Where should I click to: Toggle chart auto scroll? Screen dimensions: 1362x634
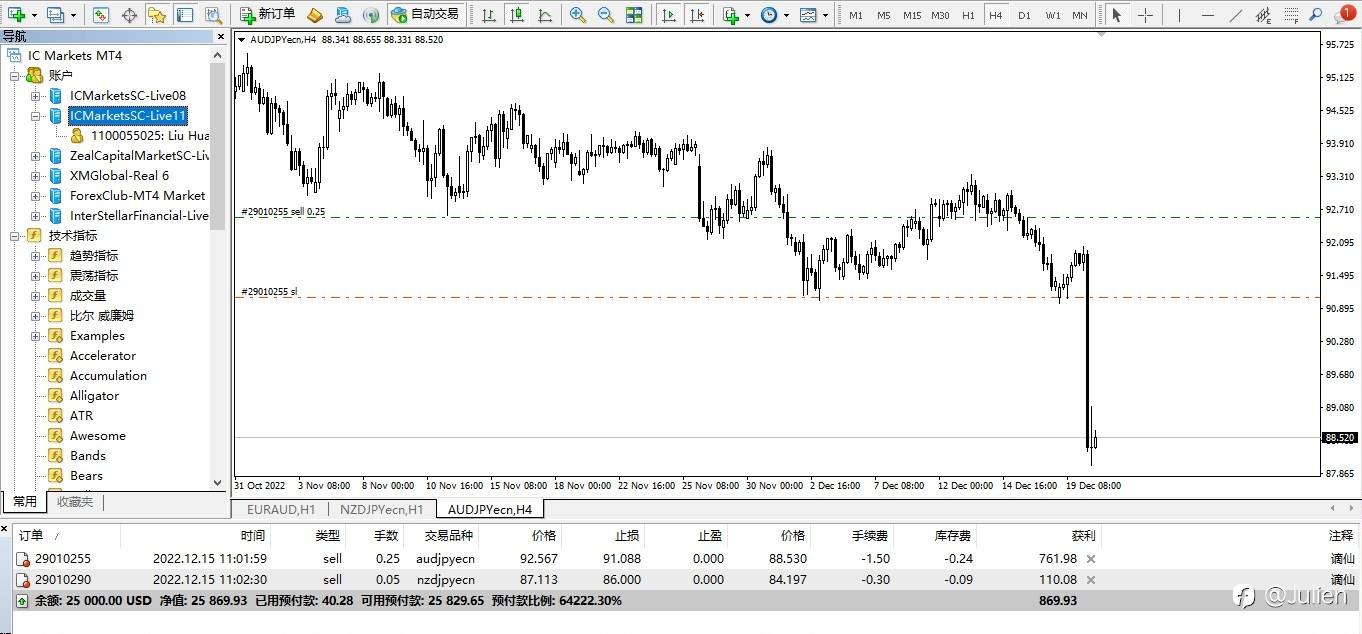coord(668,15)
